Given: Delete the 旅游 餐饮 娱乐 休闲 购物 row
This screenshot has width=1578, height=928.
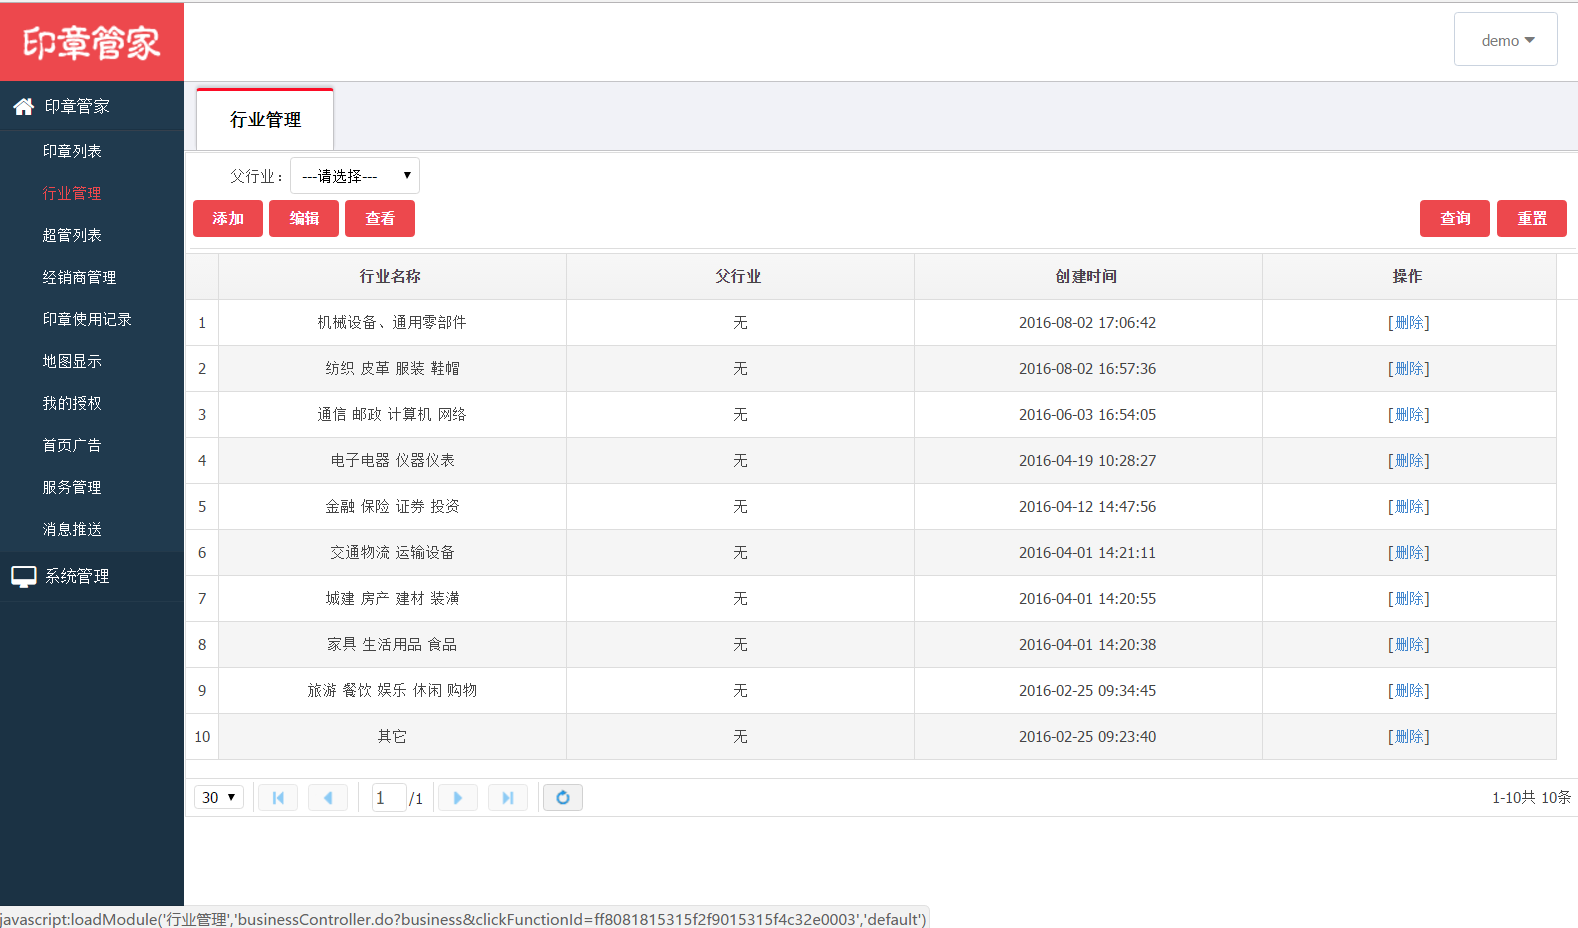Looking at the screenshot, I should (1409, 690).
